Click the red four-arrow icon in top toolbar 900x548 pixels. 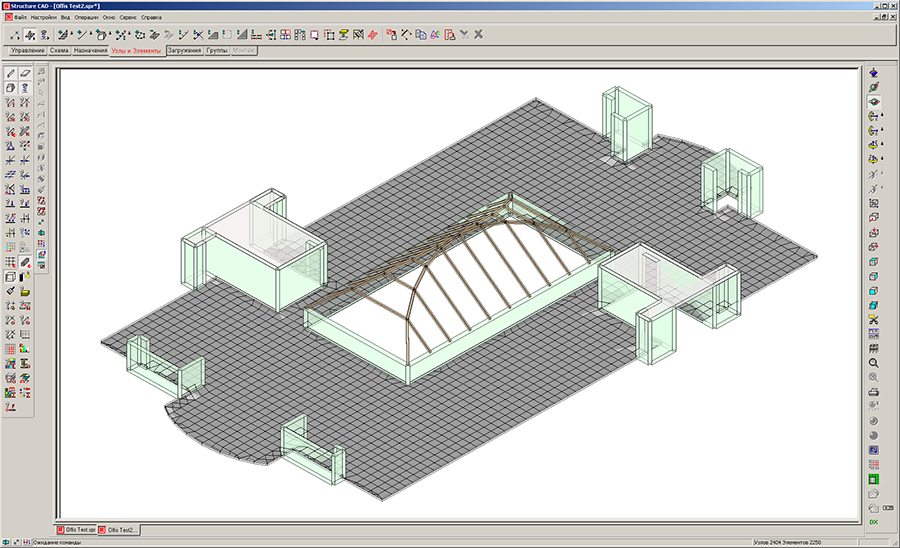372,34
